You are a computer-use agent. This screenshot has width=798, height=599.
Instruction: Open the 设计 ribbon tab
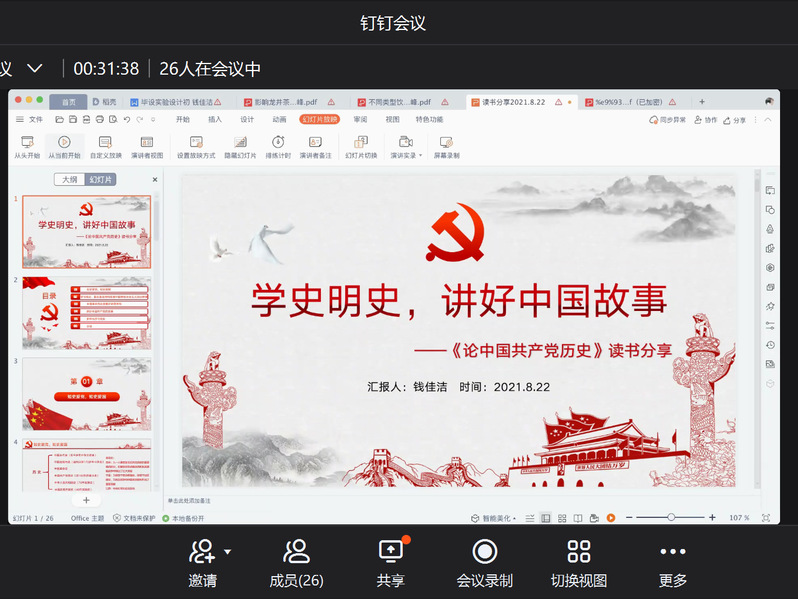(x=247, y=120)
